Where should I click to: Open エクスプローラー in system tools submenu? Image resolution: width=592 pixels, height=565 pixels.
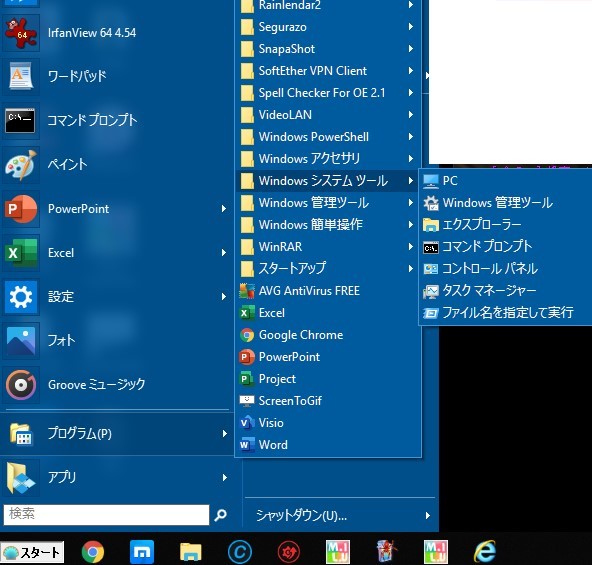click(506, 225)
